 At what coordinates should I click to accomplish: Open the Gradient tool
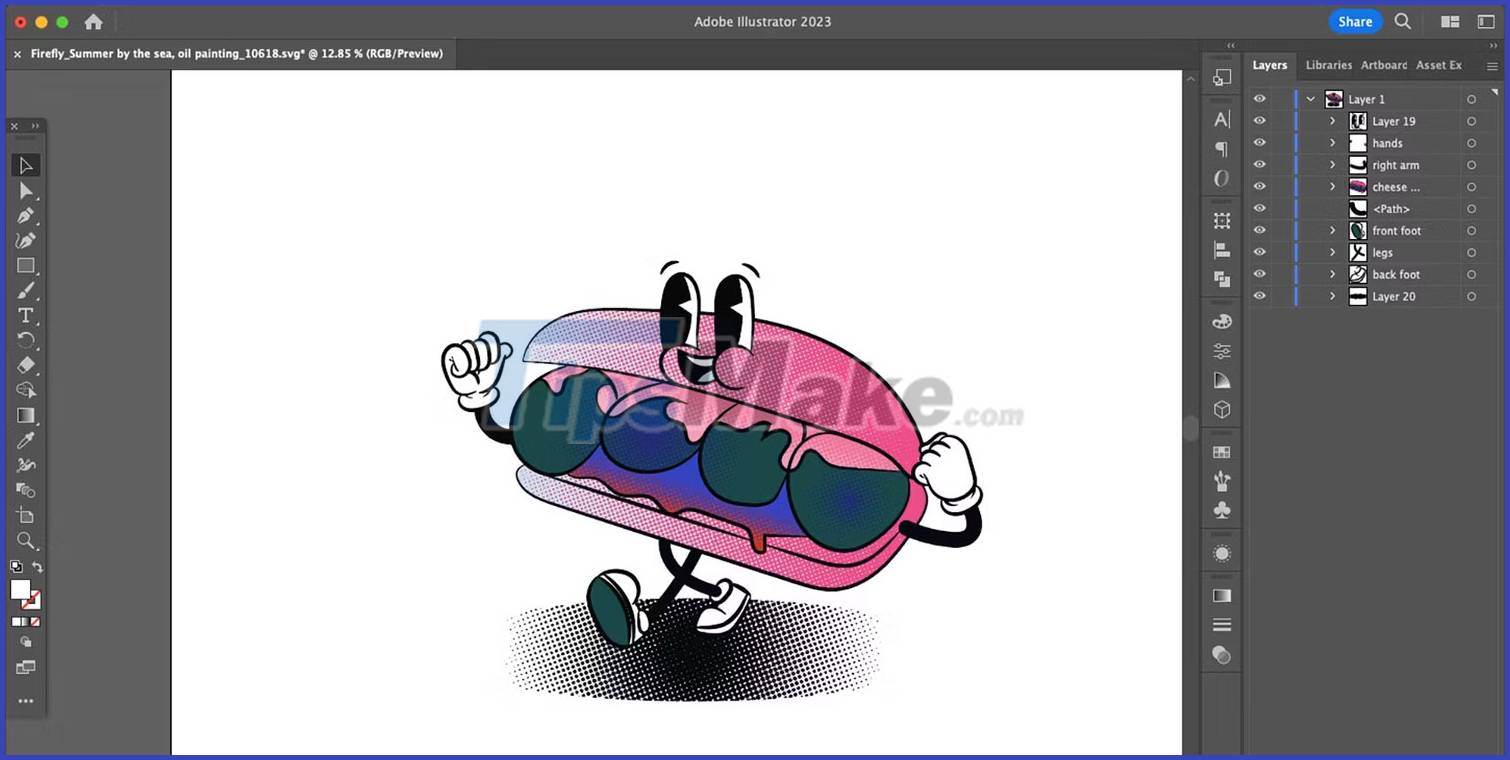(x=25, y=415)
